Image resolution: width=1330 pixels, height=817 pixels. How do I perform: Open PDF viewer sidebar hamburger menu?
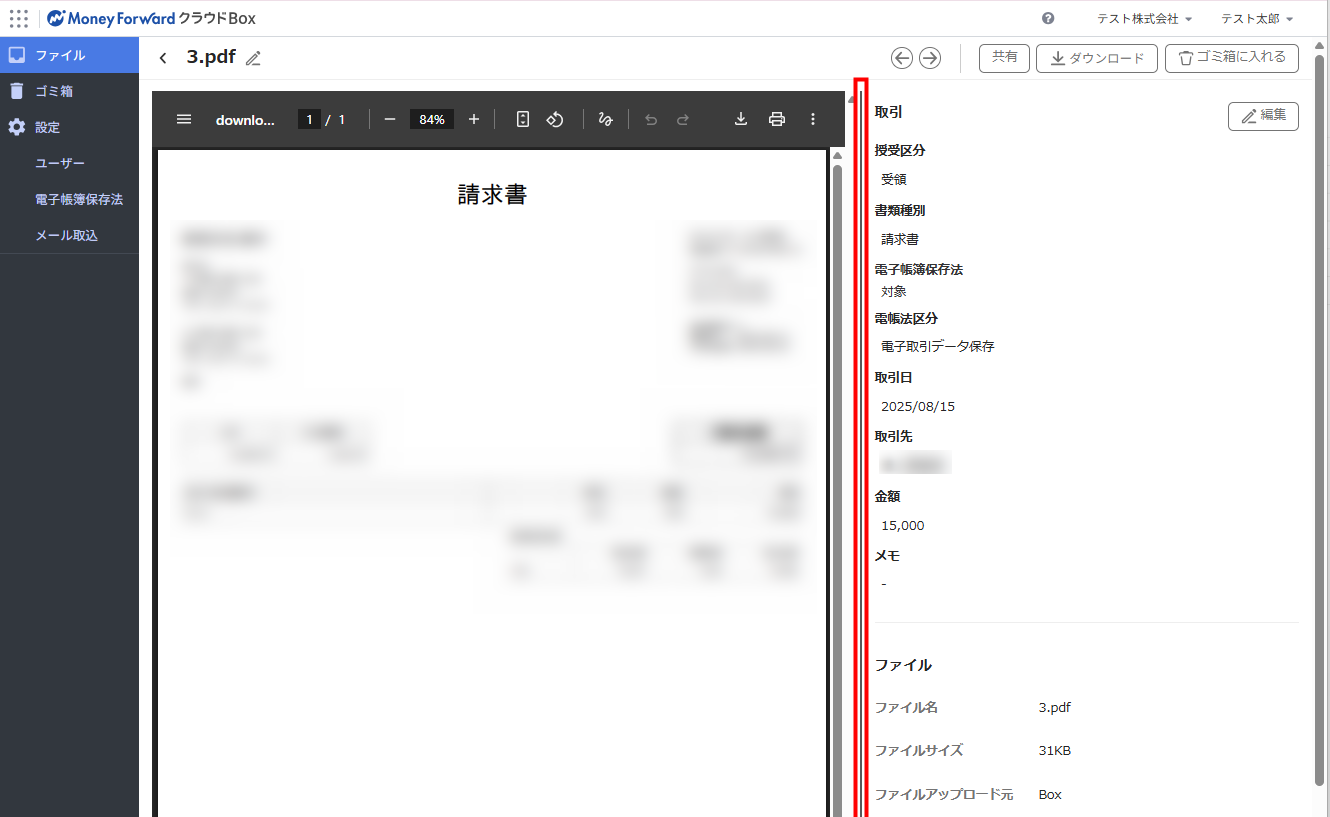point(184,119)
